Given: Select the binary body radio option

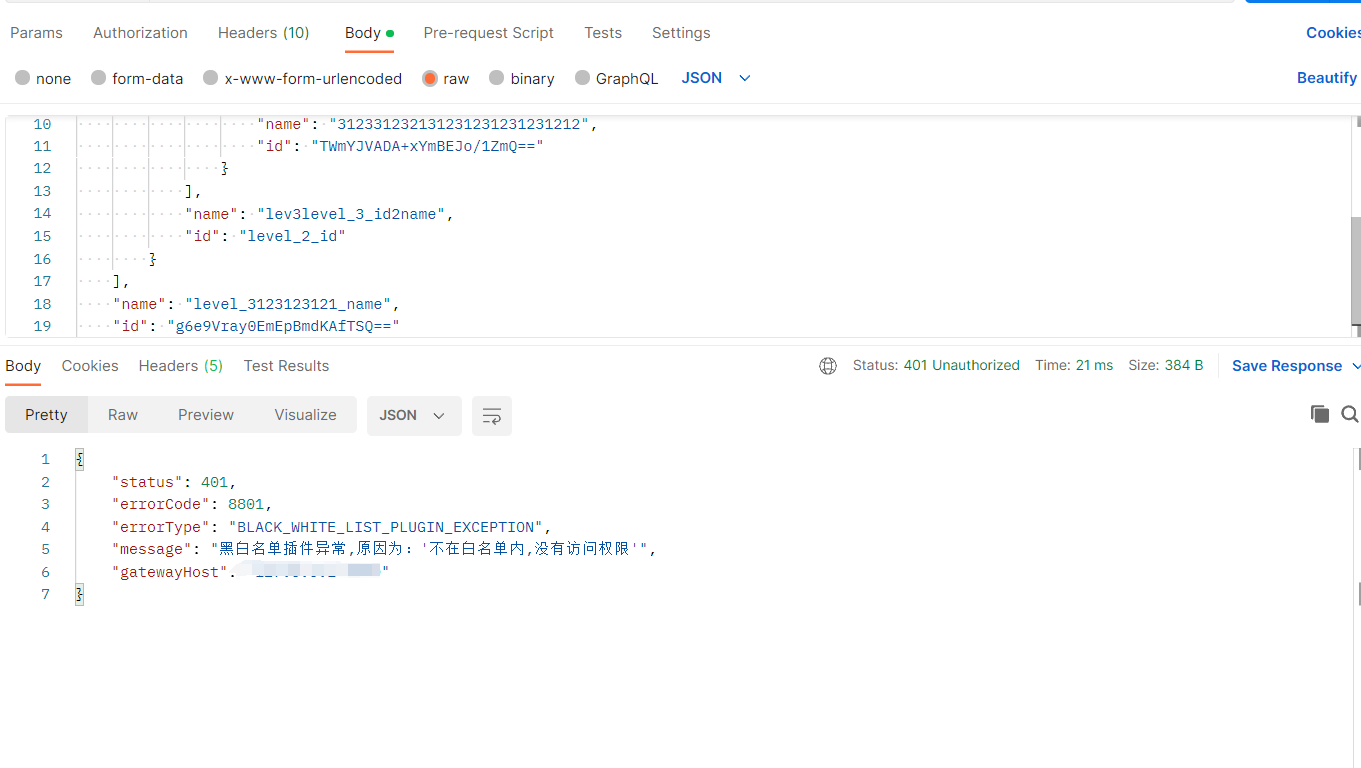Looking at the screenshot, I should point(496,78).
